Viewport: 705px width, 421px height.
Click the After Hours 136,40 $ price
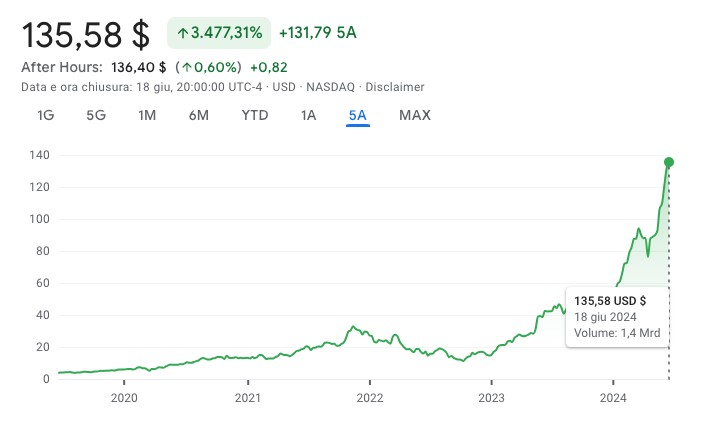140,67
